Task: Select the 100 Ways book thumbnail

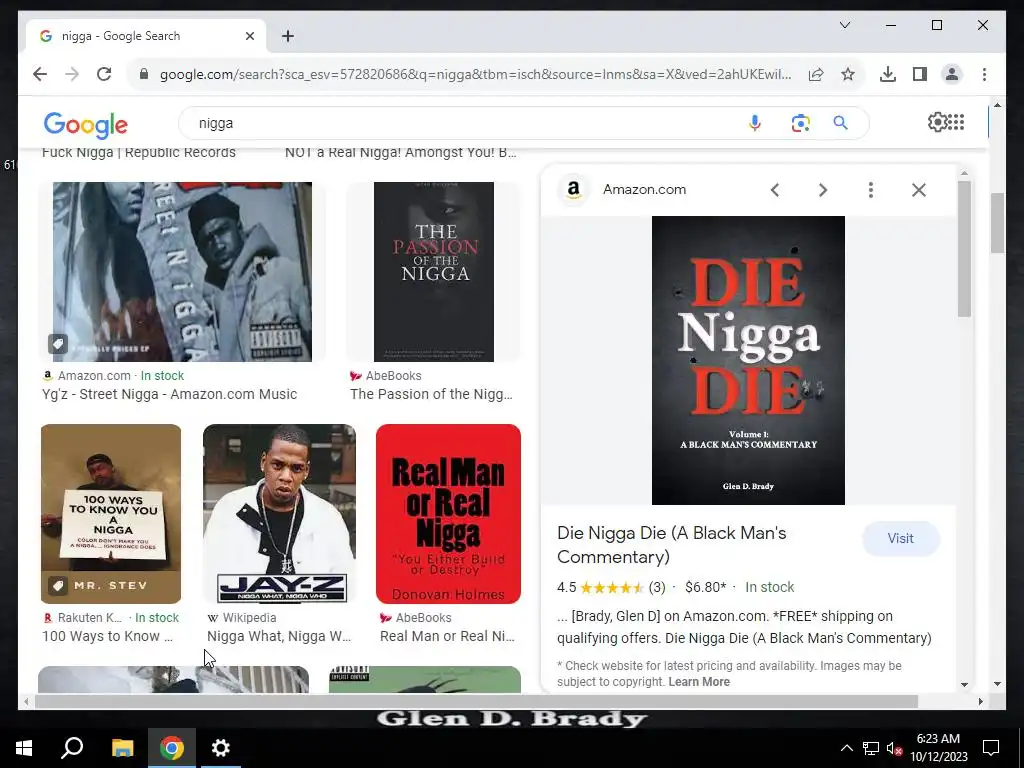Action: point(111,514)
